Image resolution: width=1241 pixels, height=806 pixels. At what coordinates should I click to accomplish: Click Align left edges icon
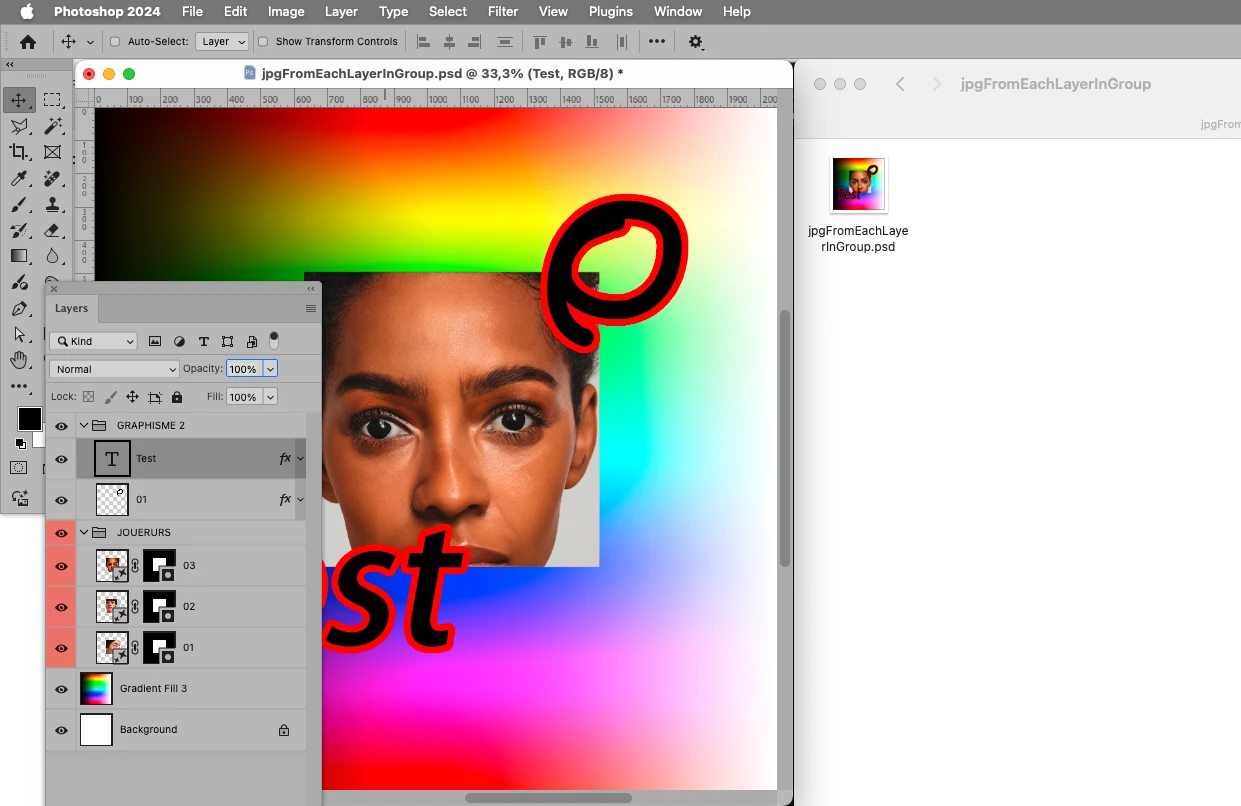point(423,42)
